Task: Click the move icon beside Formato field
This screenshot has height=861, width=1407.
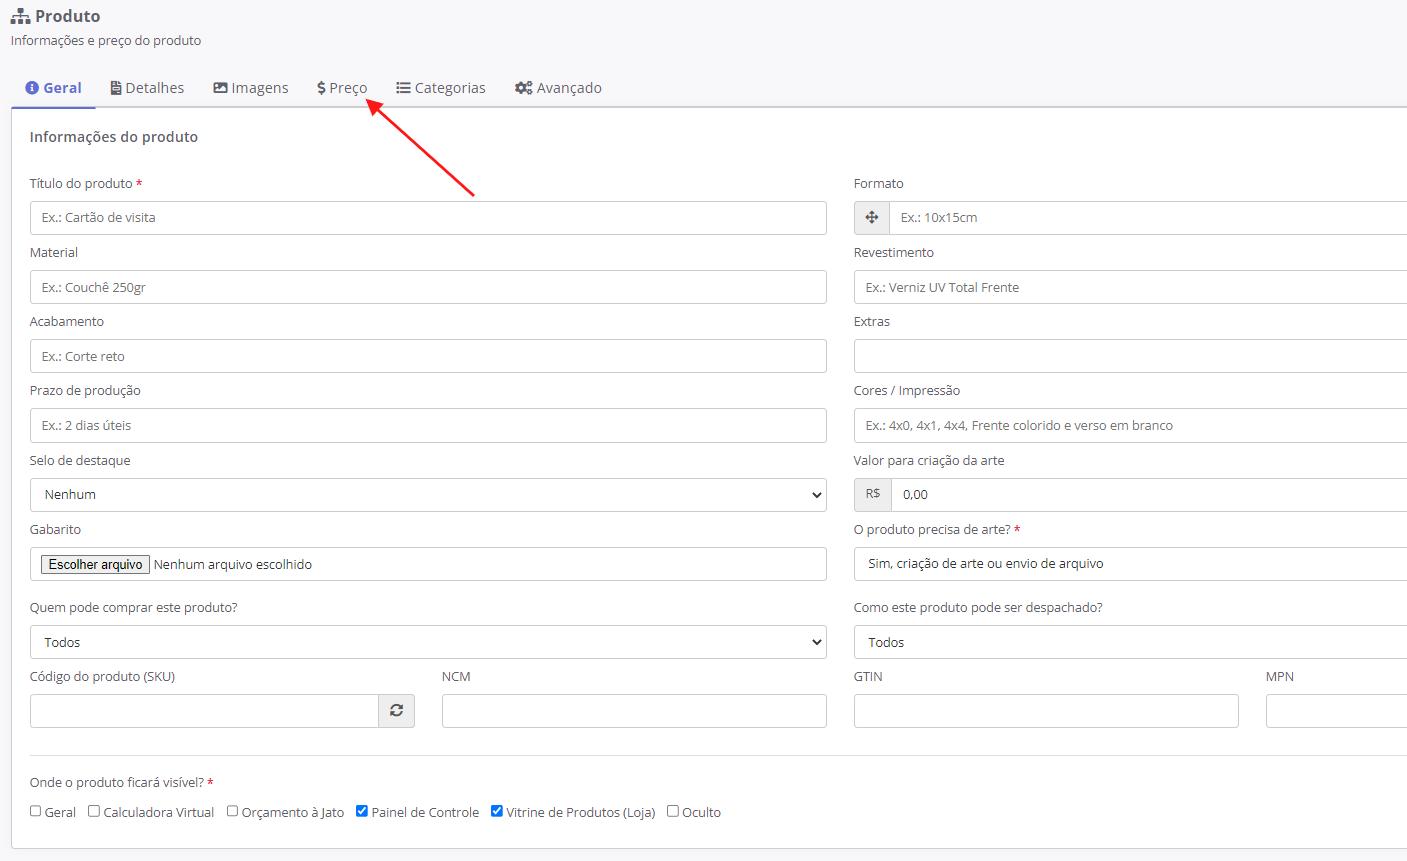Action: [872, 218]
